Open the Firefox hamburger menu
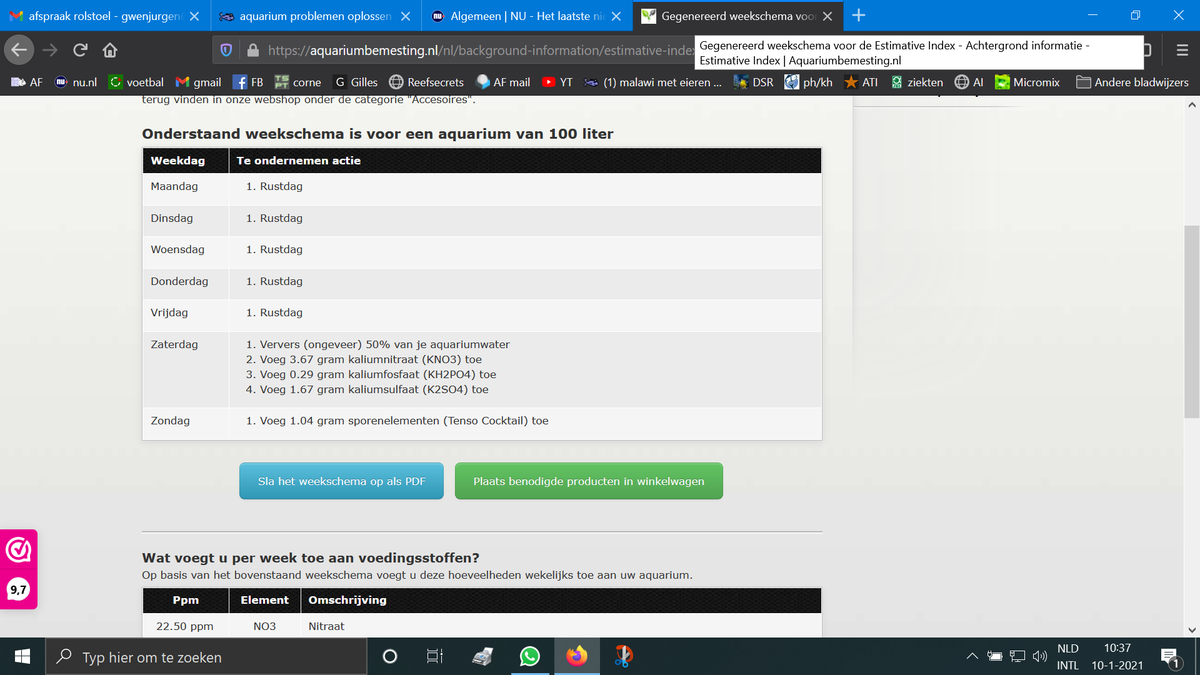Image resolution: width=1200 pixels, height=675 pixels. 1181,50
